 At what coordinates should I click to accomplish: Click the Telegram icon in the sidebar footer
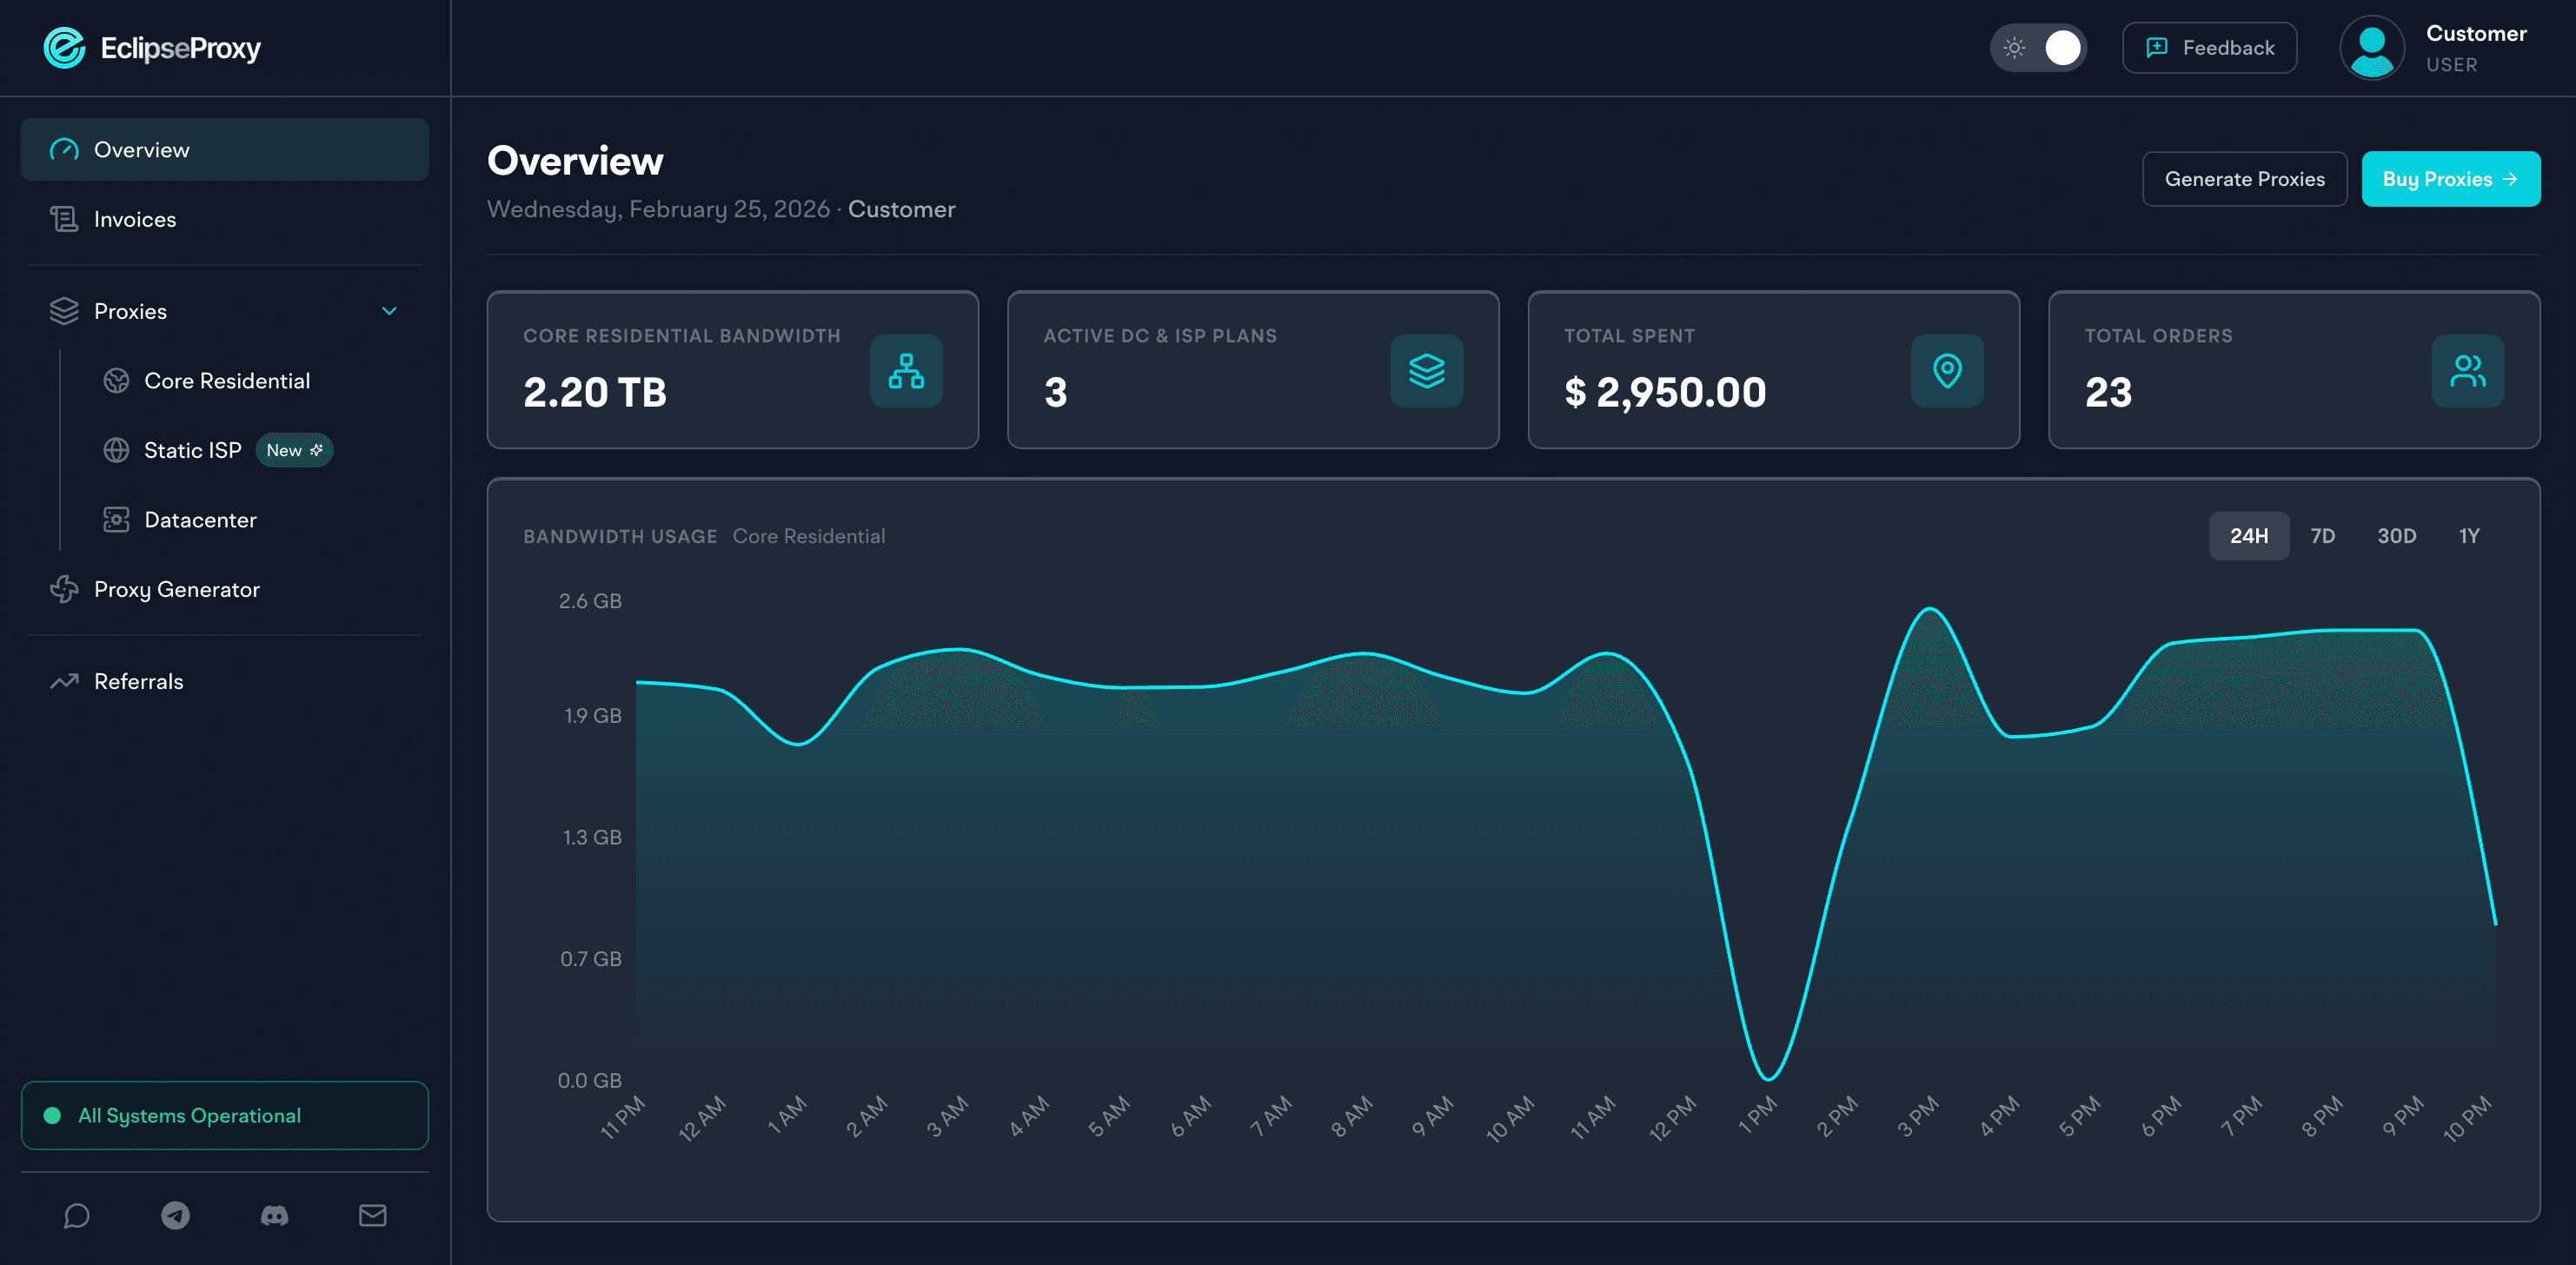click(176, 1216)
